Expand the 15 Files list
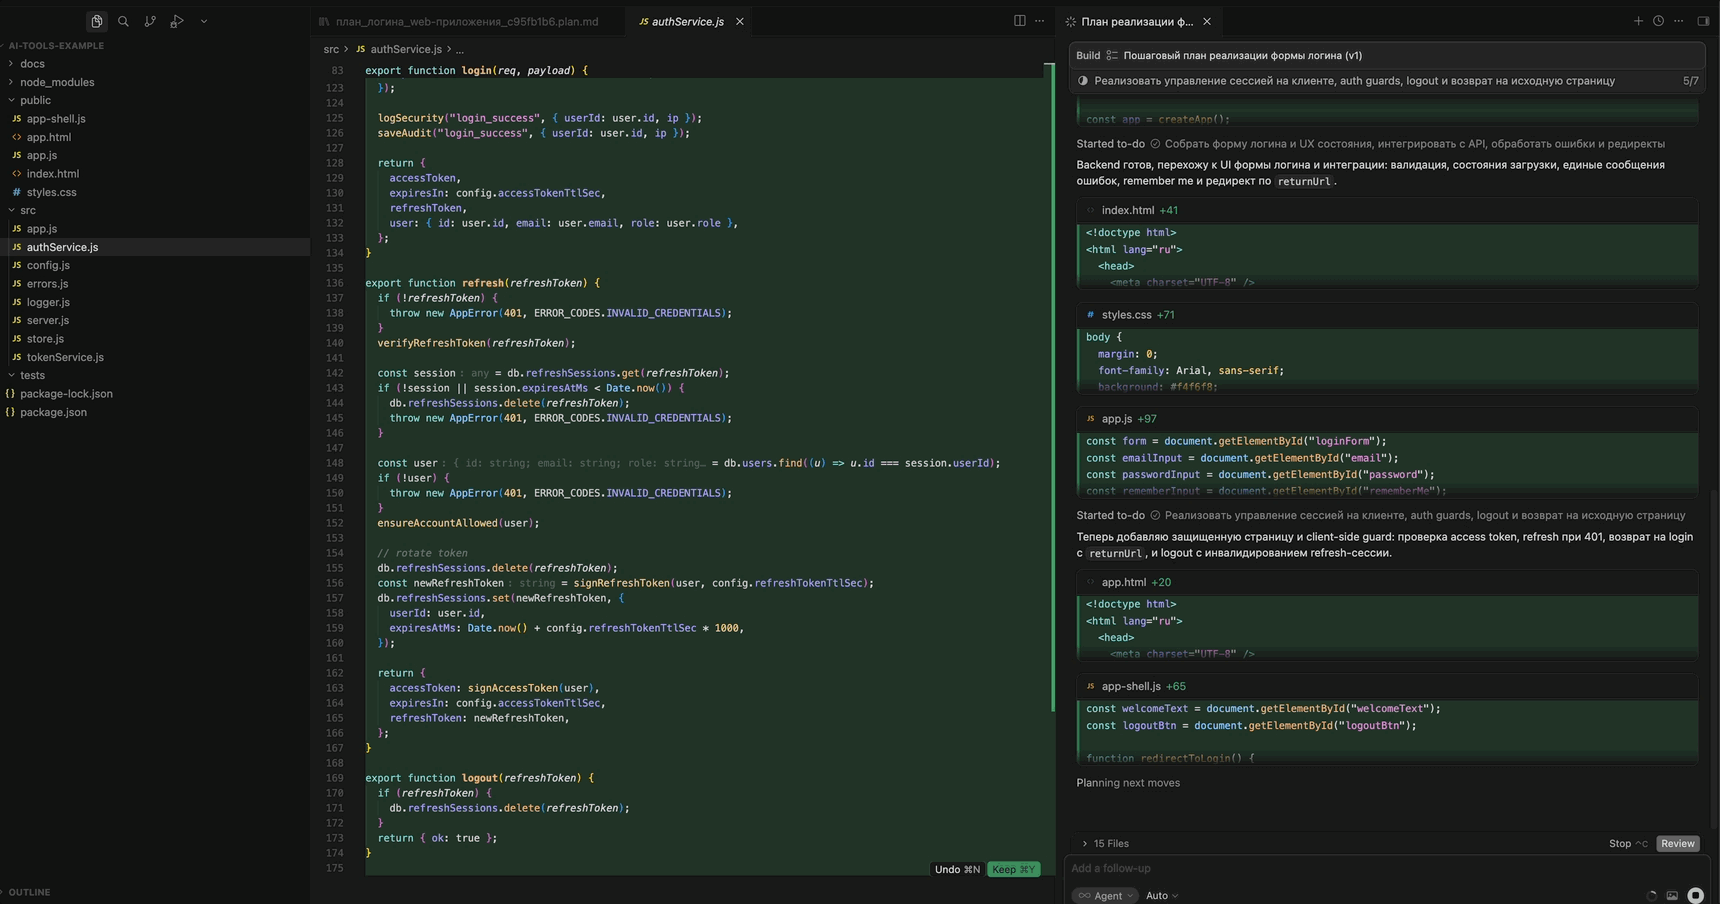 [x=1105, y=844]
